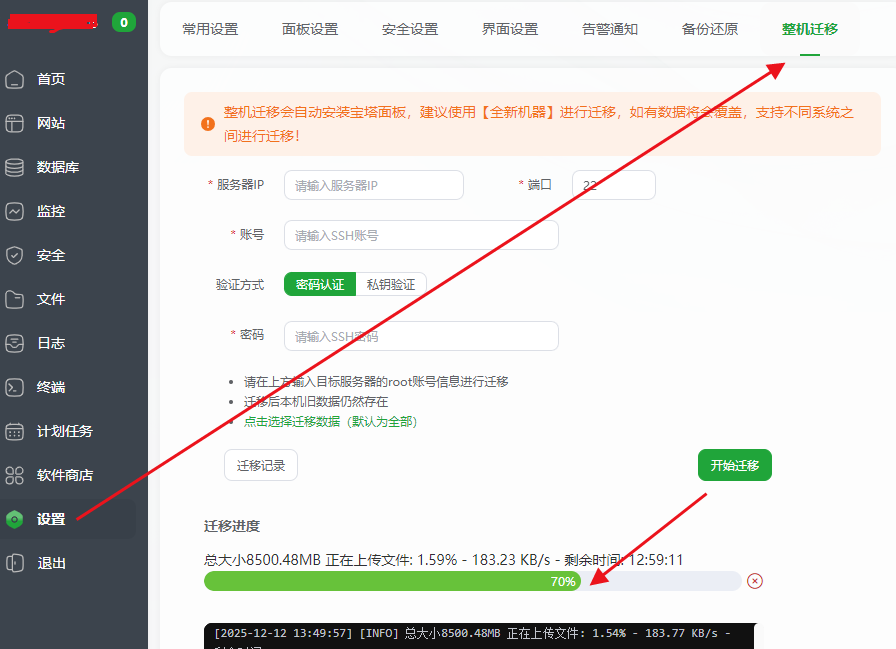896x649 pixels.
Task: Select 密码认证 authentication method
Action: [x=319, y=284]
